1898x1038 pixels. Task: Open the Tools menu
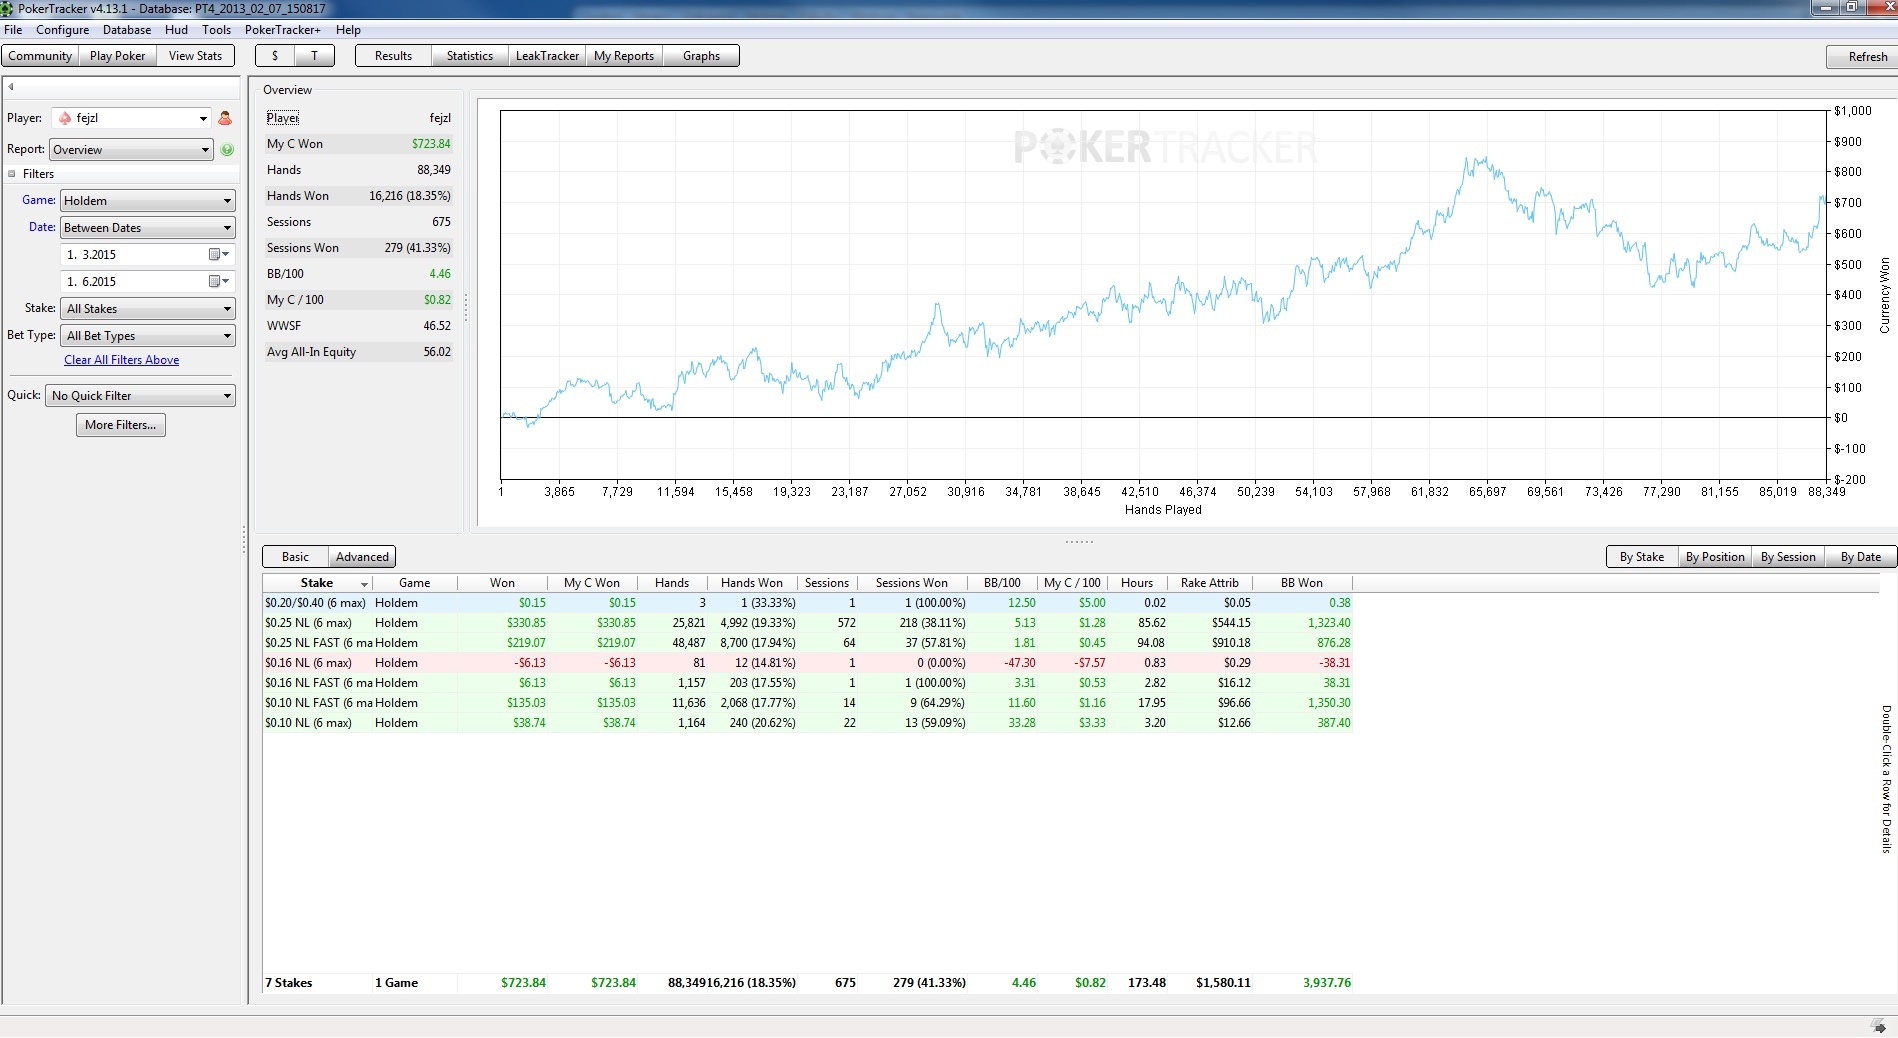pos(216,30)
